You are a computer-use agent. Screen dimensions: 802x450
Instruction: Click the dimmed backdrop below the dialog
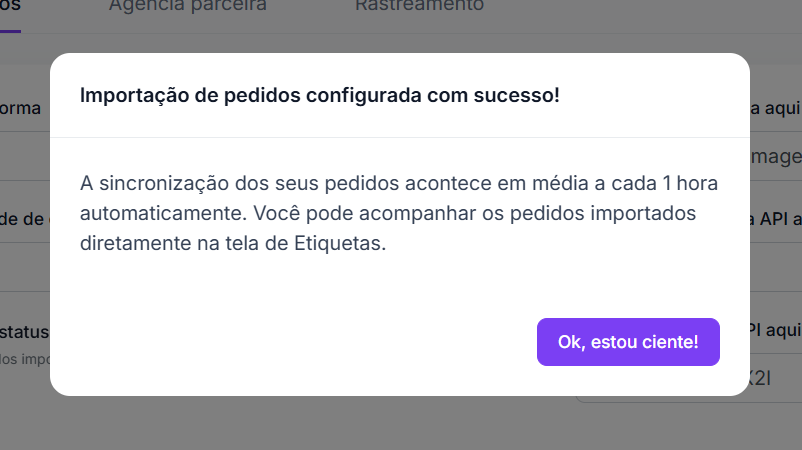401,423
